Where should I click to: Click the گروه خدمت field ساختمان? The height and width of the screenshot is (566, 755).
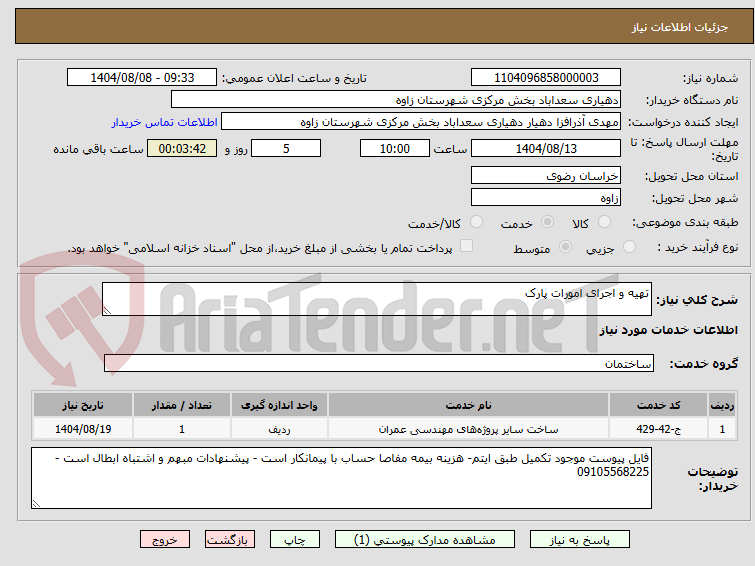pyautogui.click(x=379, y=363)
